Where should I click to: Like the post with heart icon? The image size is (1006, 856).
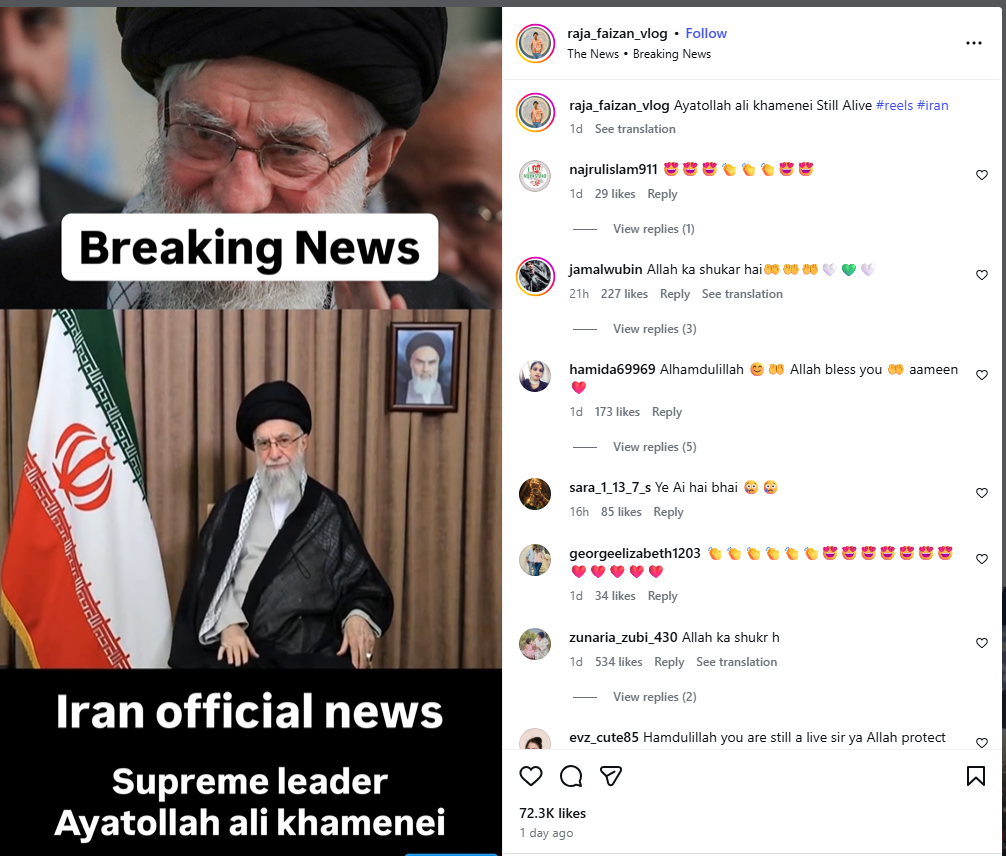tap(531, 776)
